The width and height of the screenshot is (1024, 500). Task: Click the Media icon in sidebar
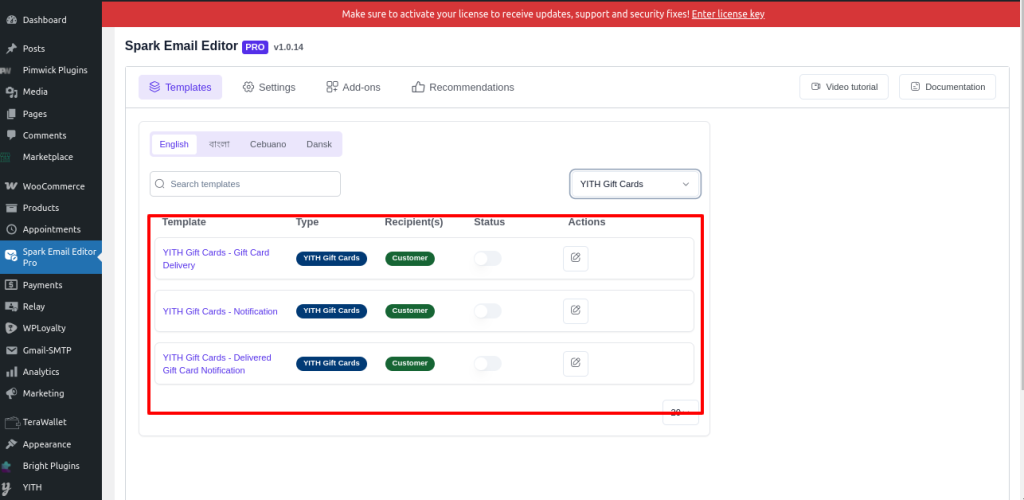coord(11,92)
